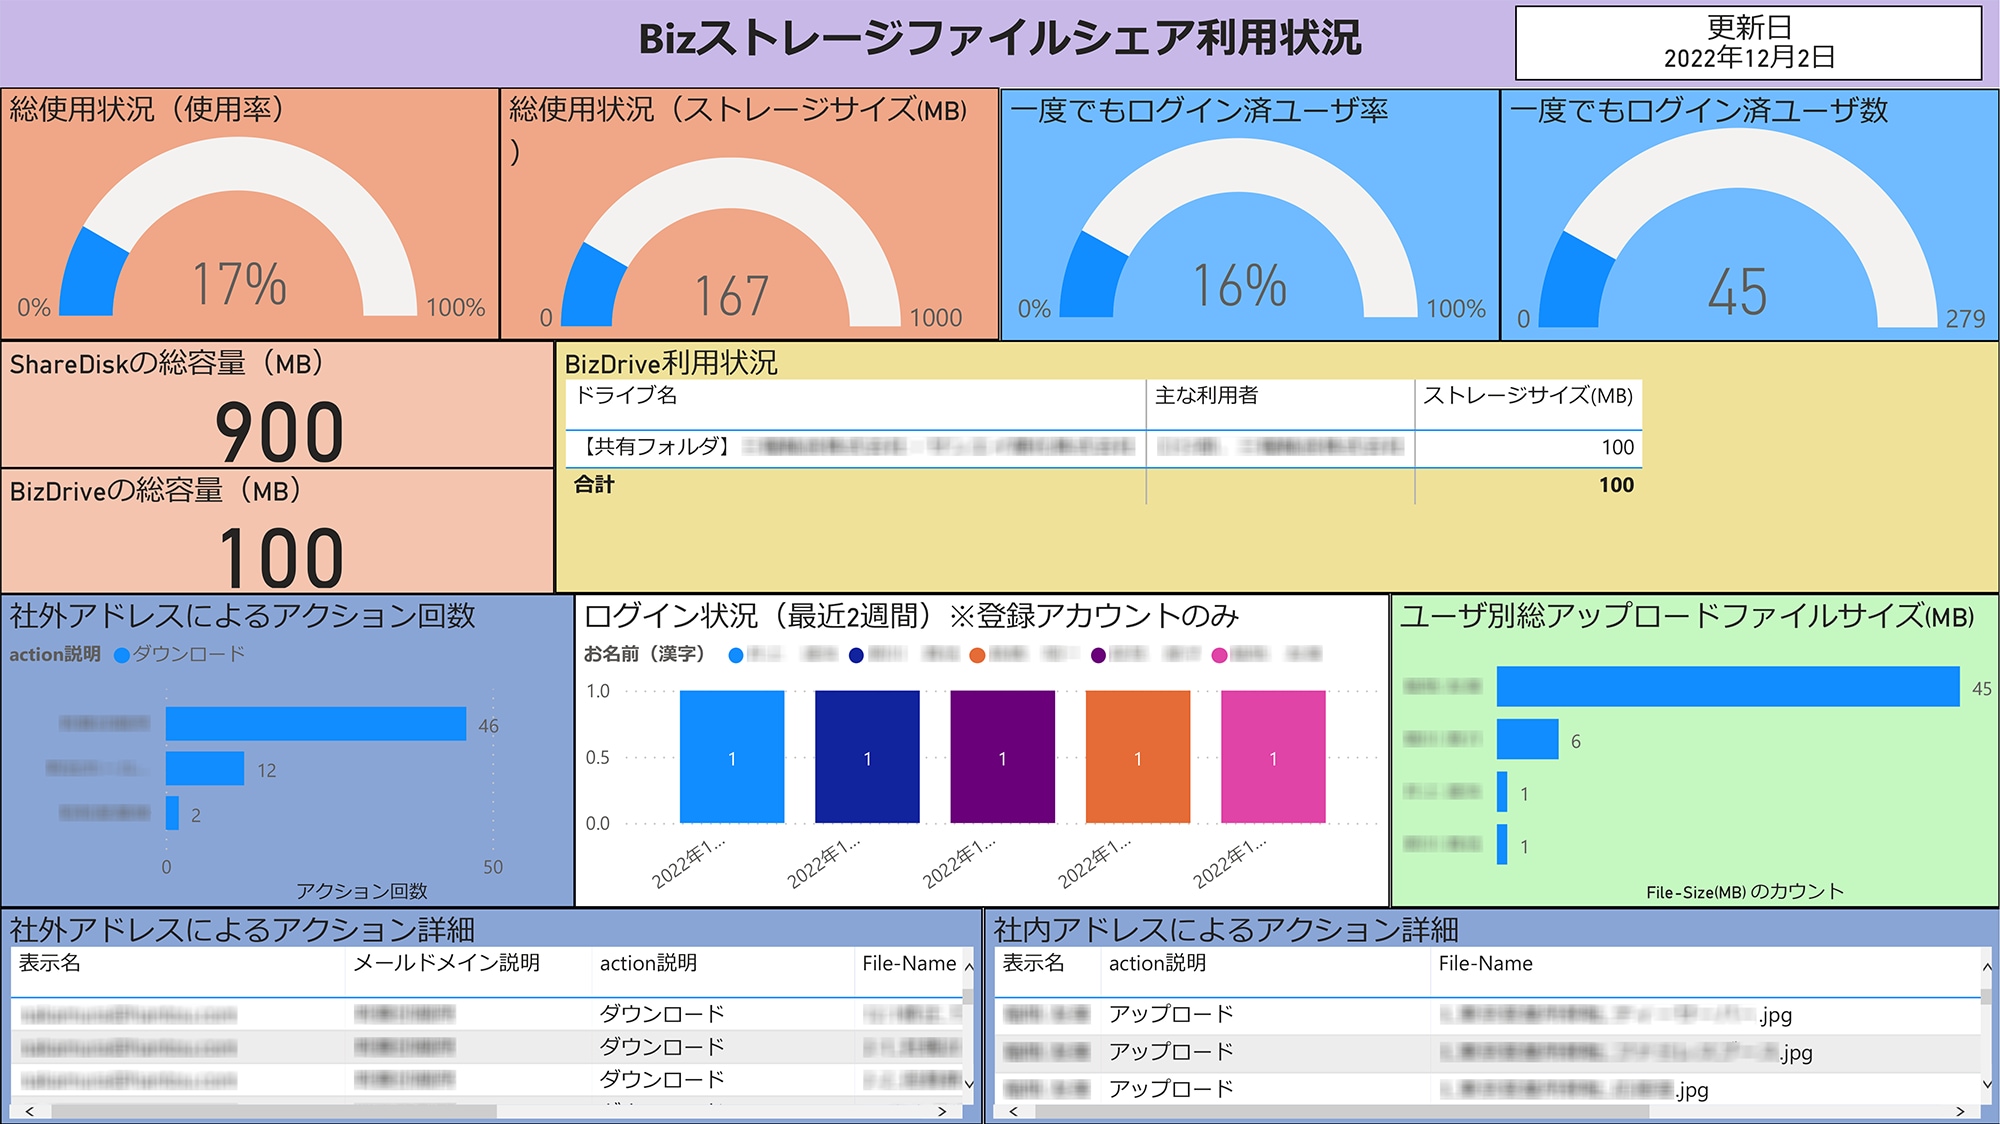The image size is (2000, 1124).
Task: Select the orange column in ログイン状況 chart
Action: [1138, 757]
